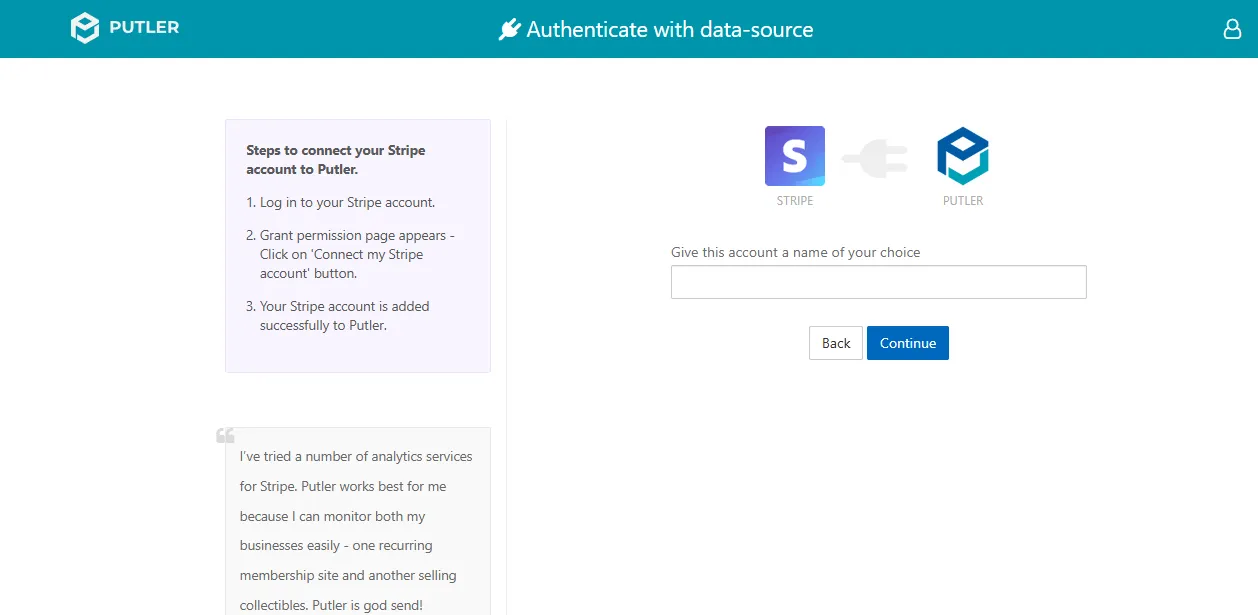Click the Putler cube logo in header

(85, 28)
